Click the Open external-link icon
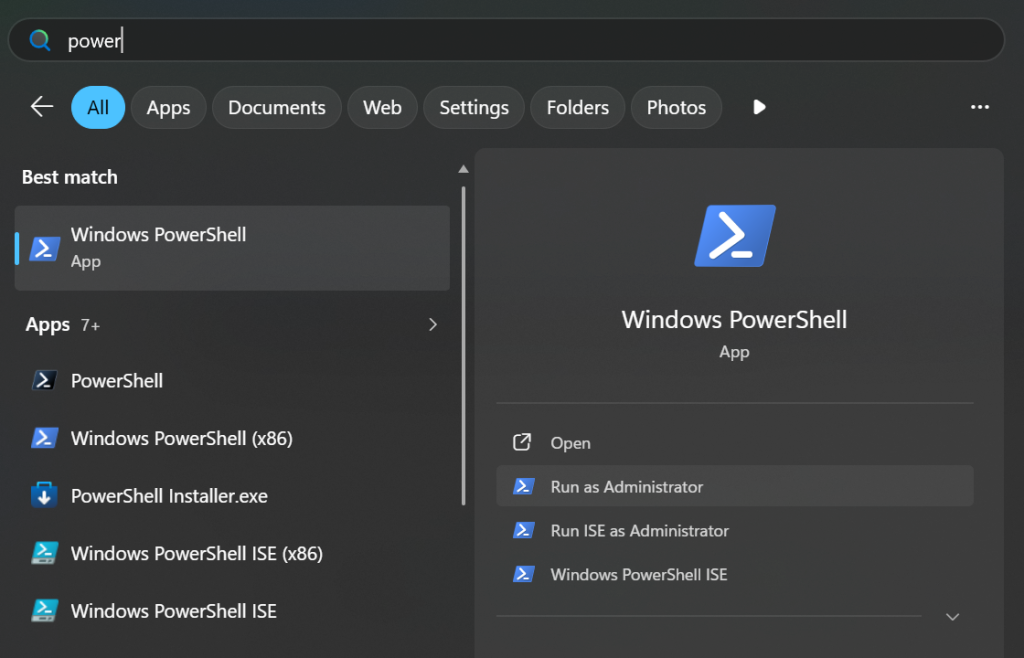Screen dimensions: 1024x658 (x=522, y=443)
